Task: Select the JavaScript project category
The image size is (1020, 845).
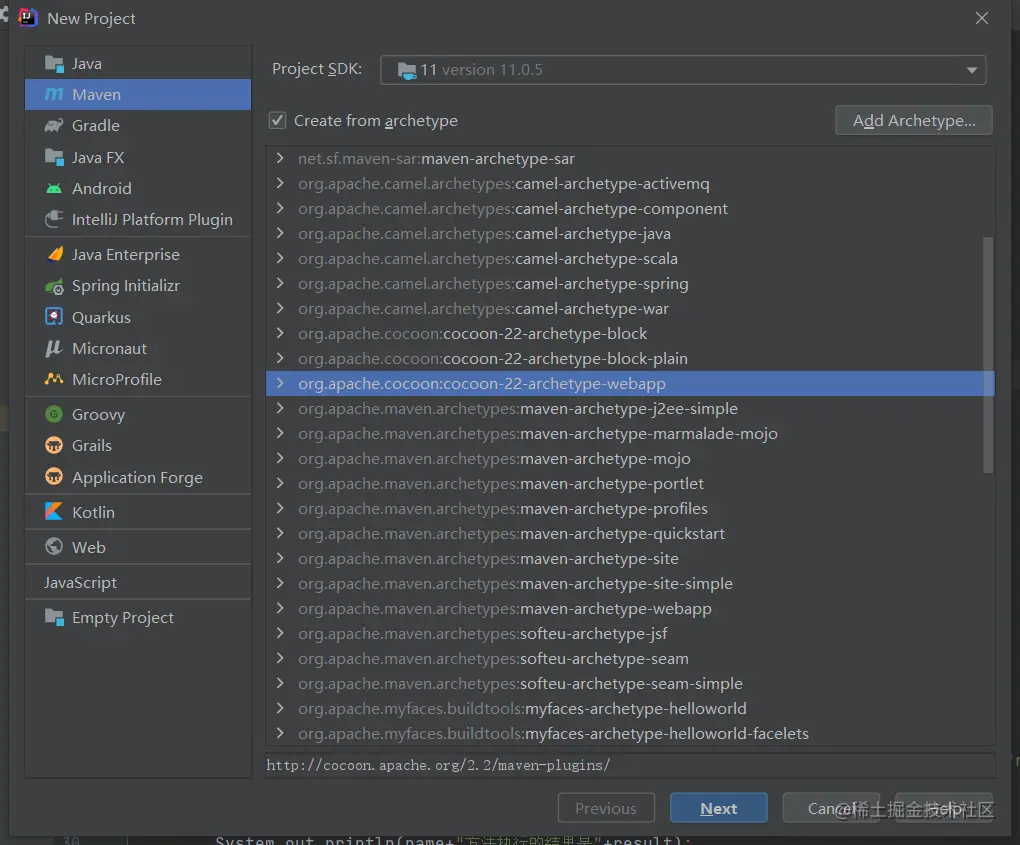Action: point(138,582)
